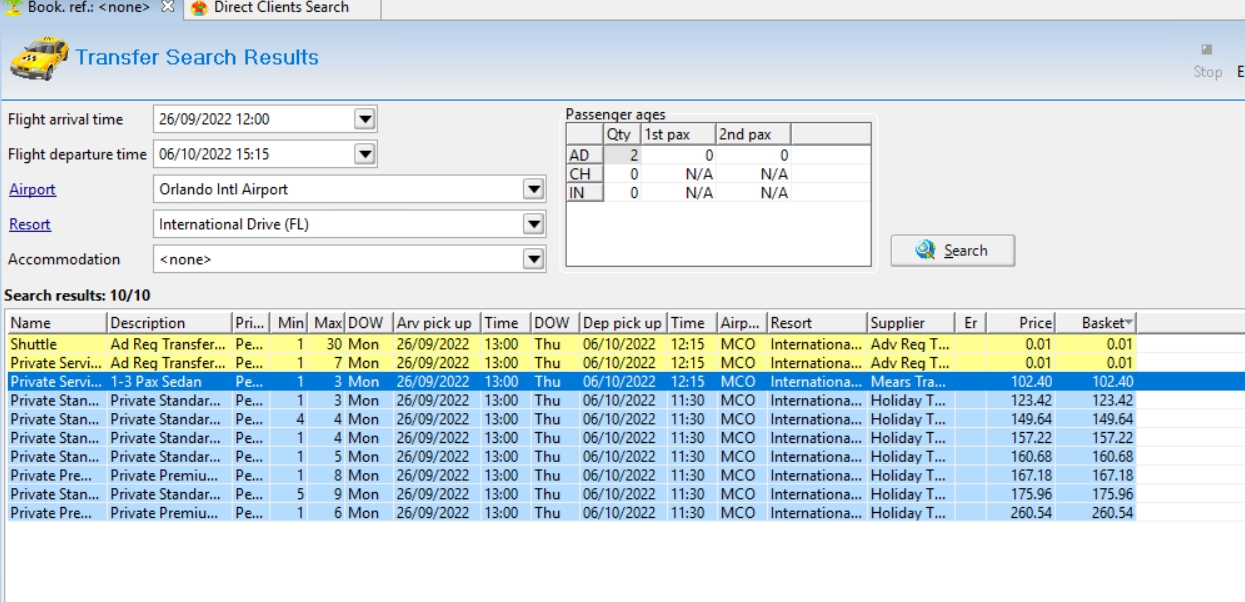This screenshot has width=1245, height=602.
Task: Expand the Resort combo box arrow
Action: click(535, 225)
